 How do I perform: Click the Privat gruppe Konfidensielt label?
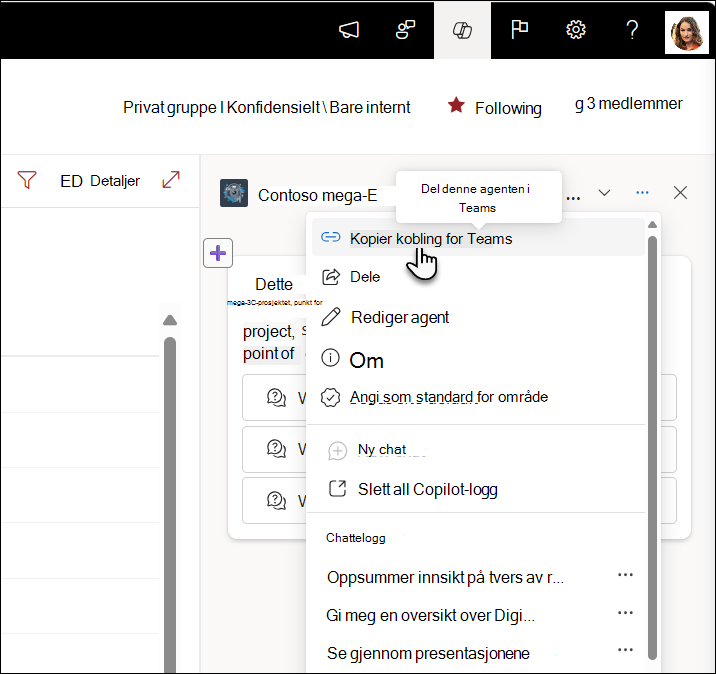(x=267, y=107)
